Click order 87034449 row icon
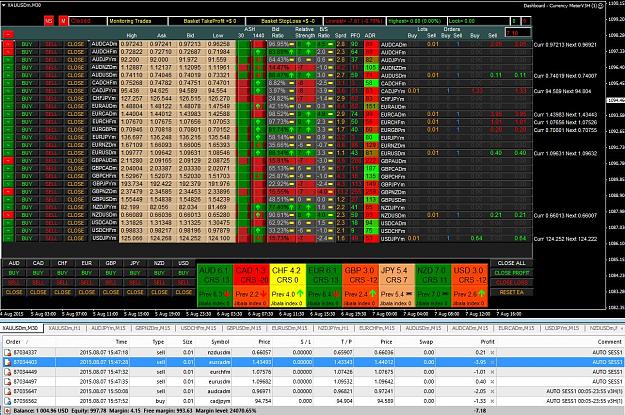Screen dimensions: 625x415 8,372
